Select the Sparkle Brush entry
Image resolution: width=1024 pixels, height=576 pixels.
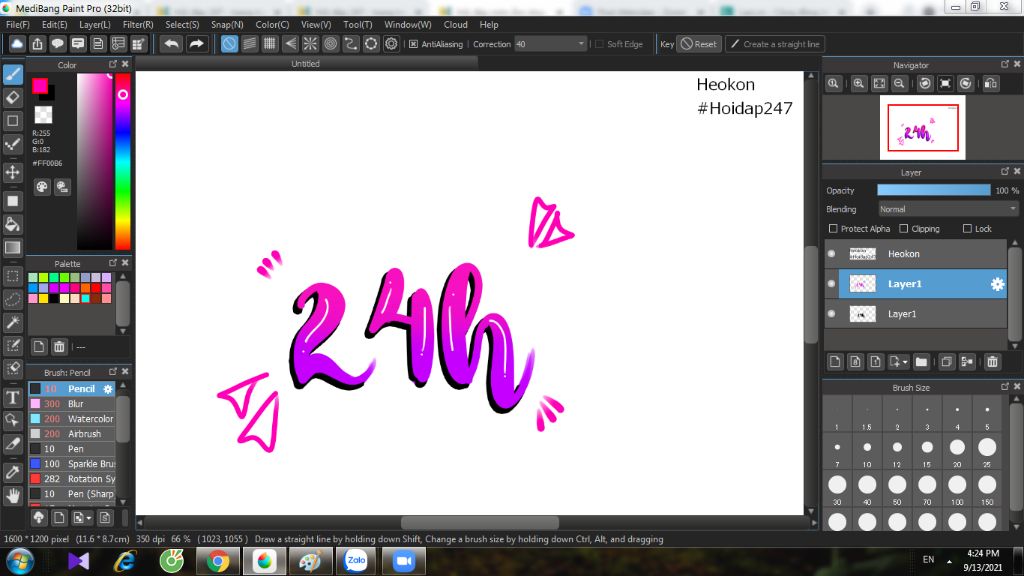(72, 464)
